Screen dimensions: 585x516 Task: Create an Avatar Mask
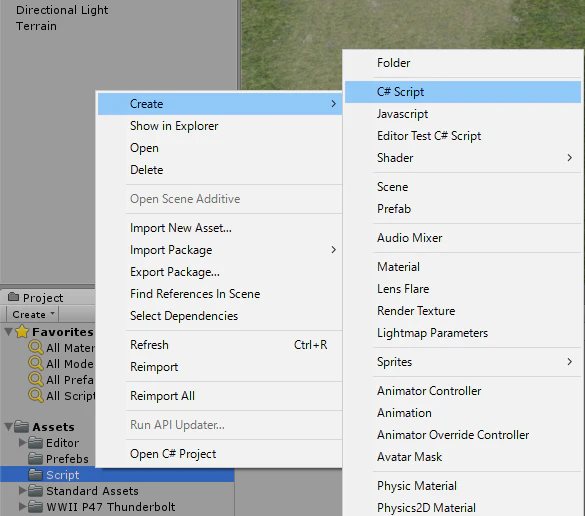(x=463, y=457)
